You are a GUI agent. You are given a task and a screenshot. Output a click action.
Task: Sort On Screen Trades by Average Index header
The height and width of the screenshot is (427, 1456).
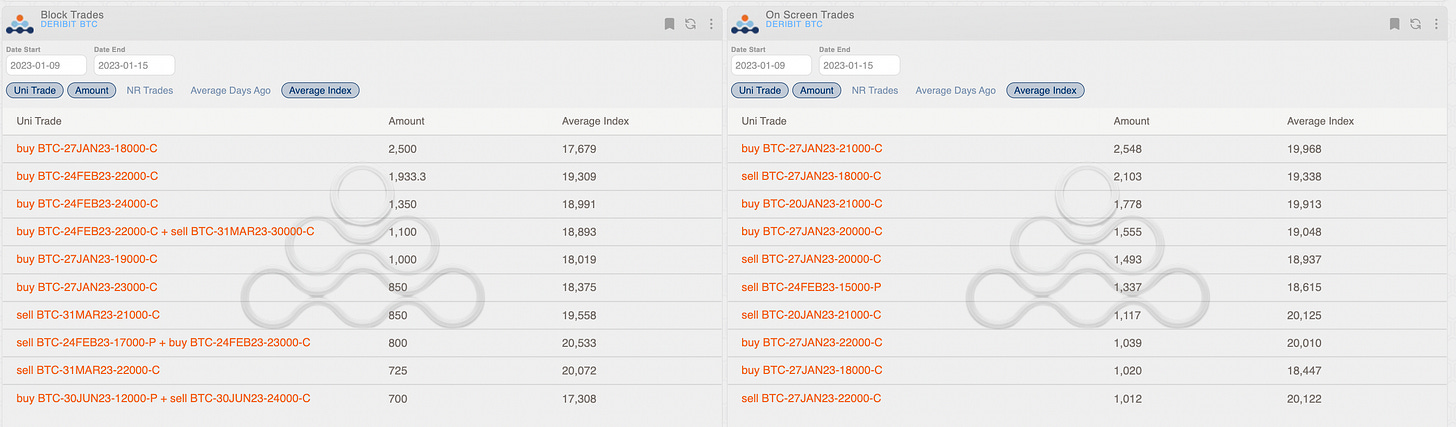click(x=1321, y=121)
